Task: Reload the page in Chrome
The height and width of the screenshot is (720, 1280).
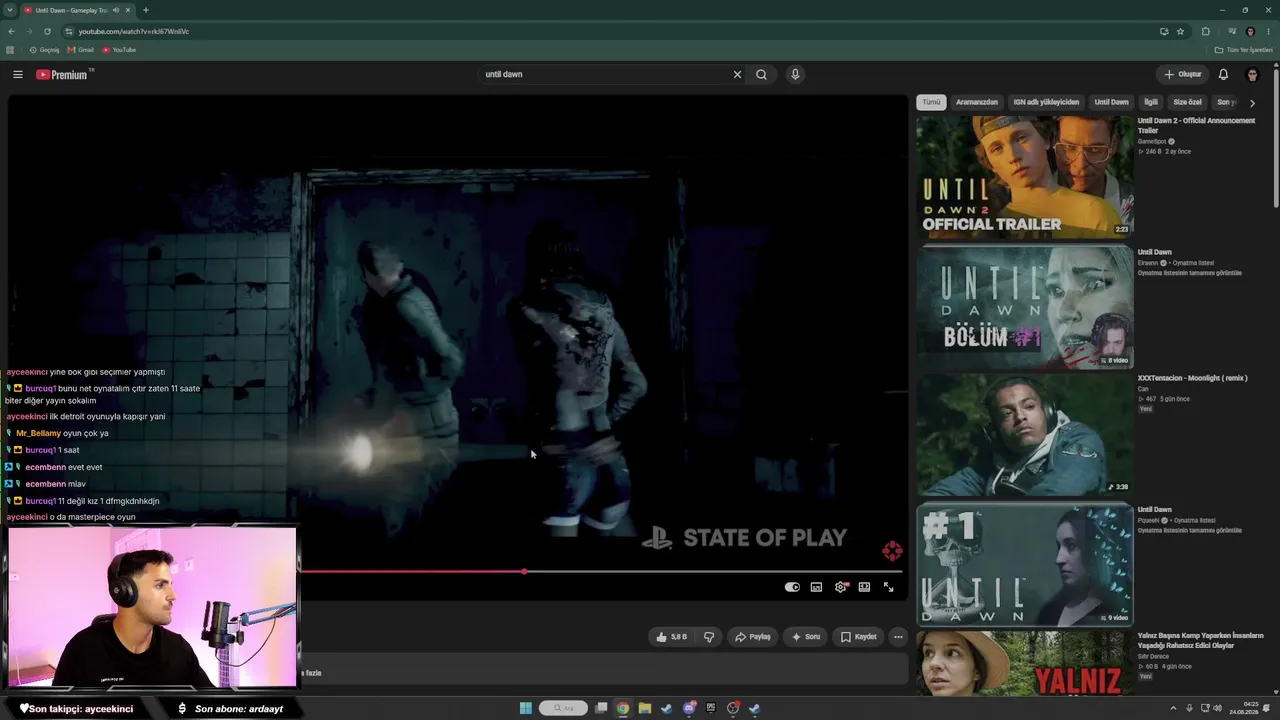Action: pos(47,31)
